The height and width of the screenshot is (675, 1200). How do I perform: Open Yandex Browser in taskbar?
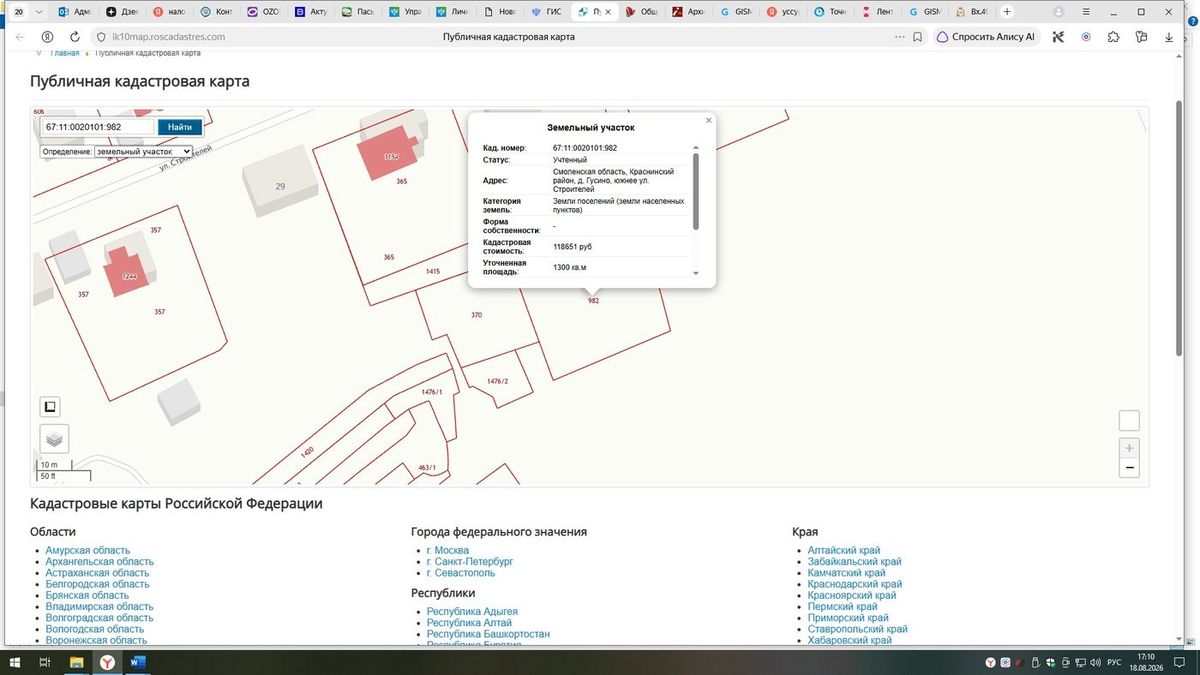106,662
